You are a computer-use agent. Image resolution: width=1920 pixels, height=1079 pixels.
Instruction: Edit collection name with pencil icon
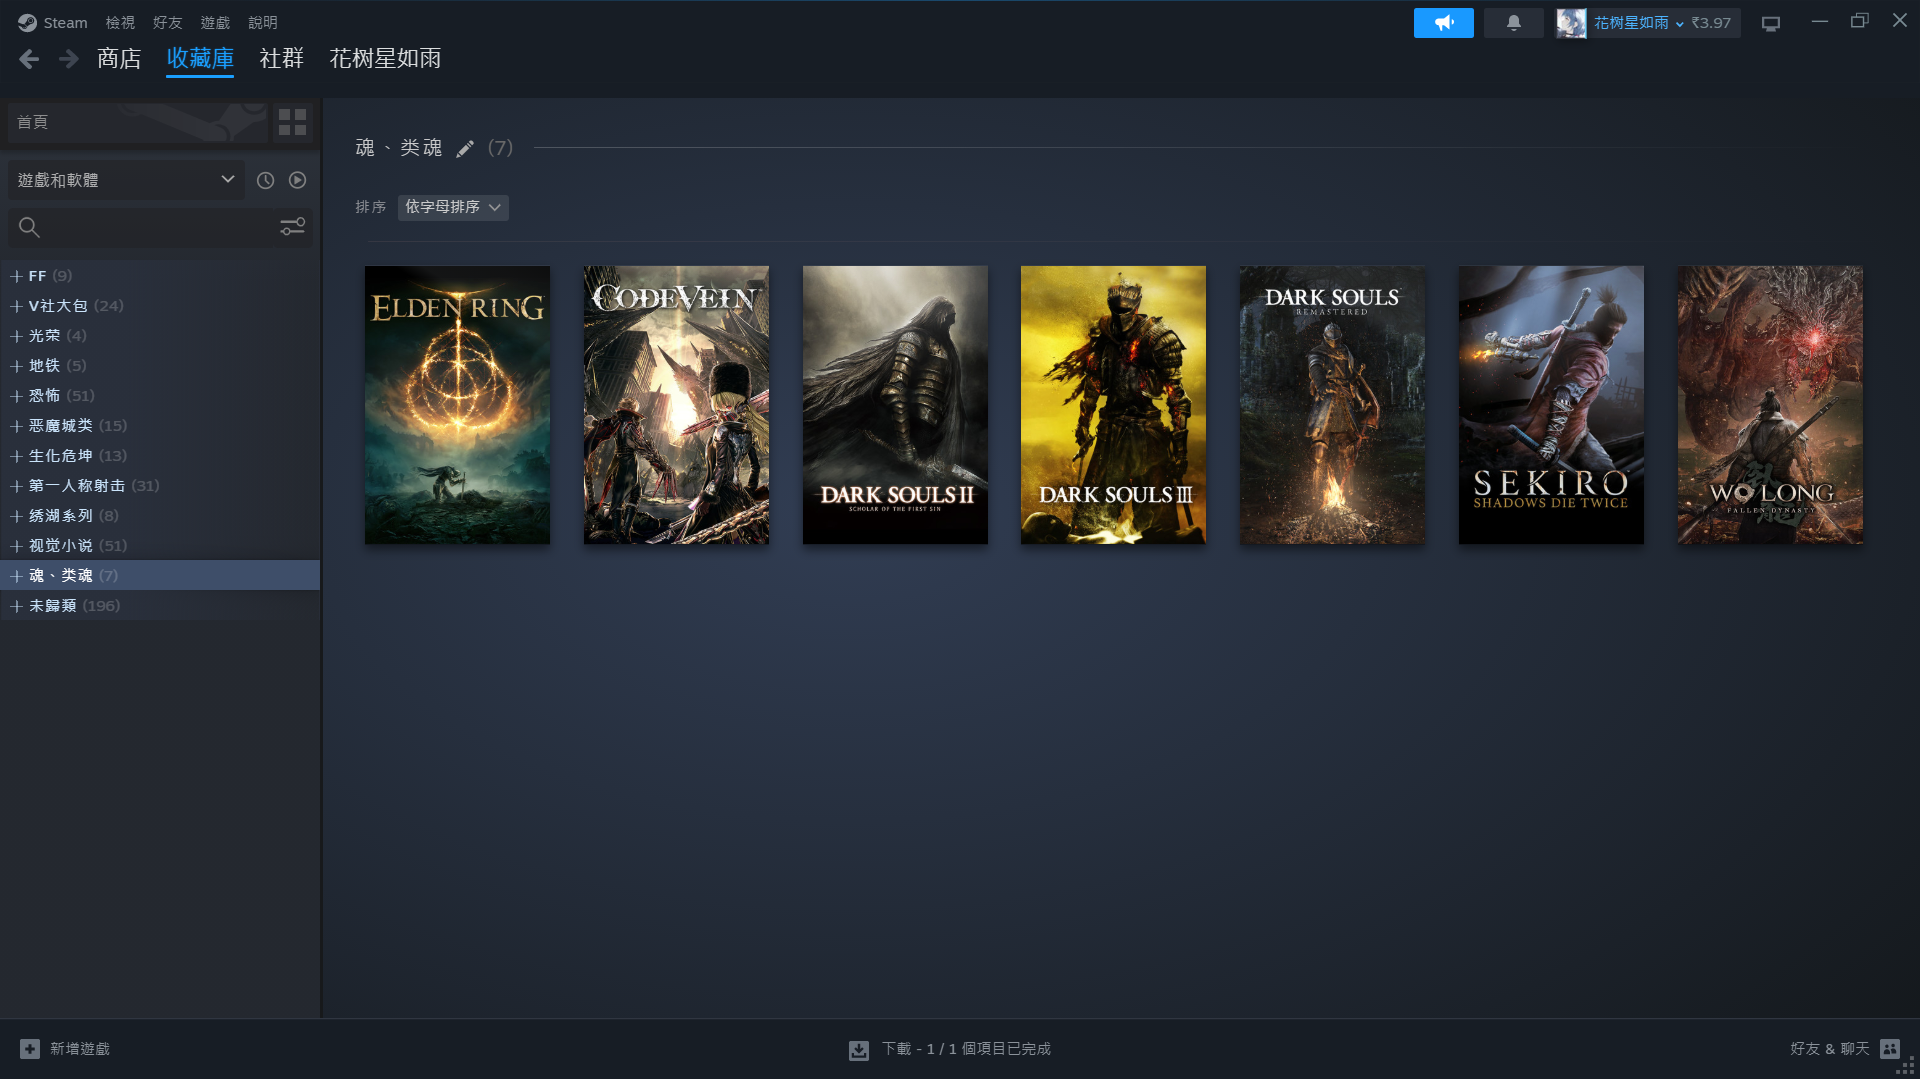465,149
